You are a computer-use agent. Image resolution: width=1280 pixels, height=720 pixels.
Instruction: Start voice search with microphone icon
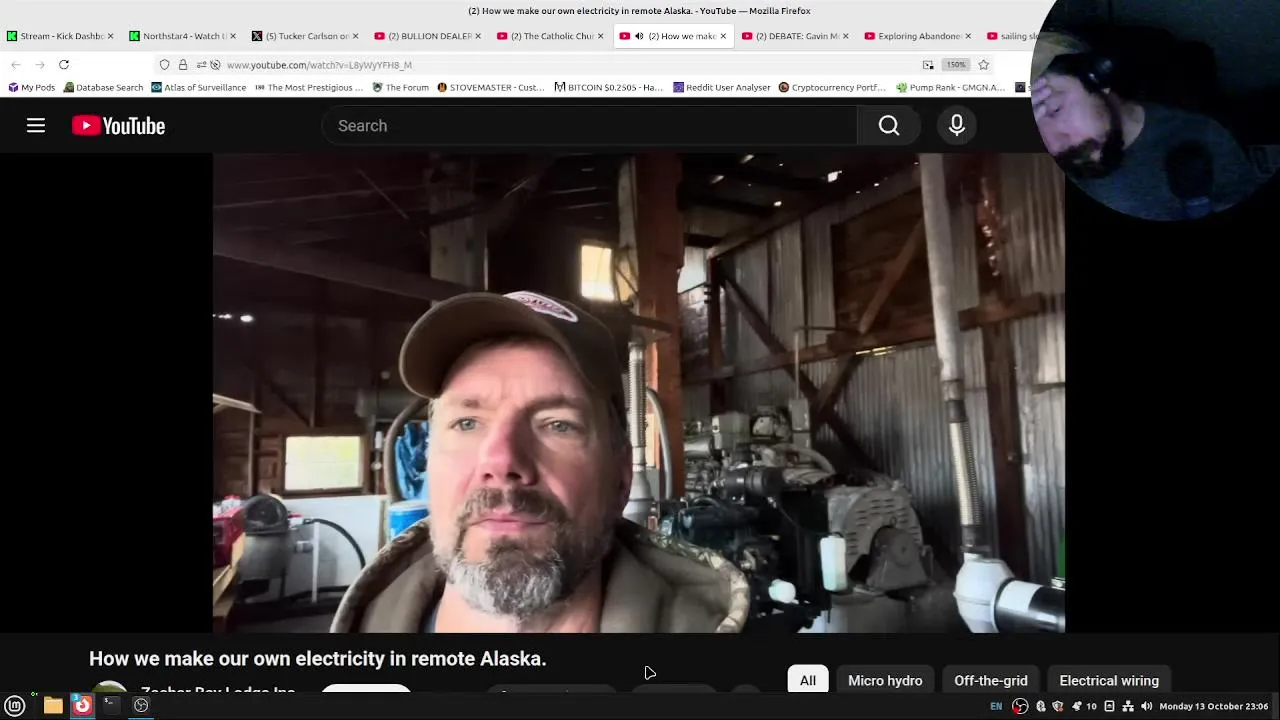pyautogui.click(x=957, y=125)
